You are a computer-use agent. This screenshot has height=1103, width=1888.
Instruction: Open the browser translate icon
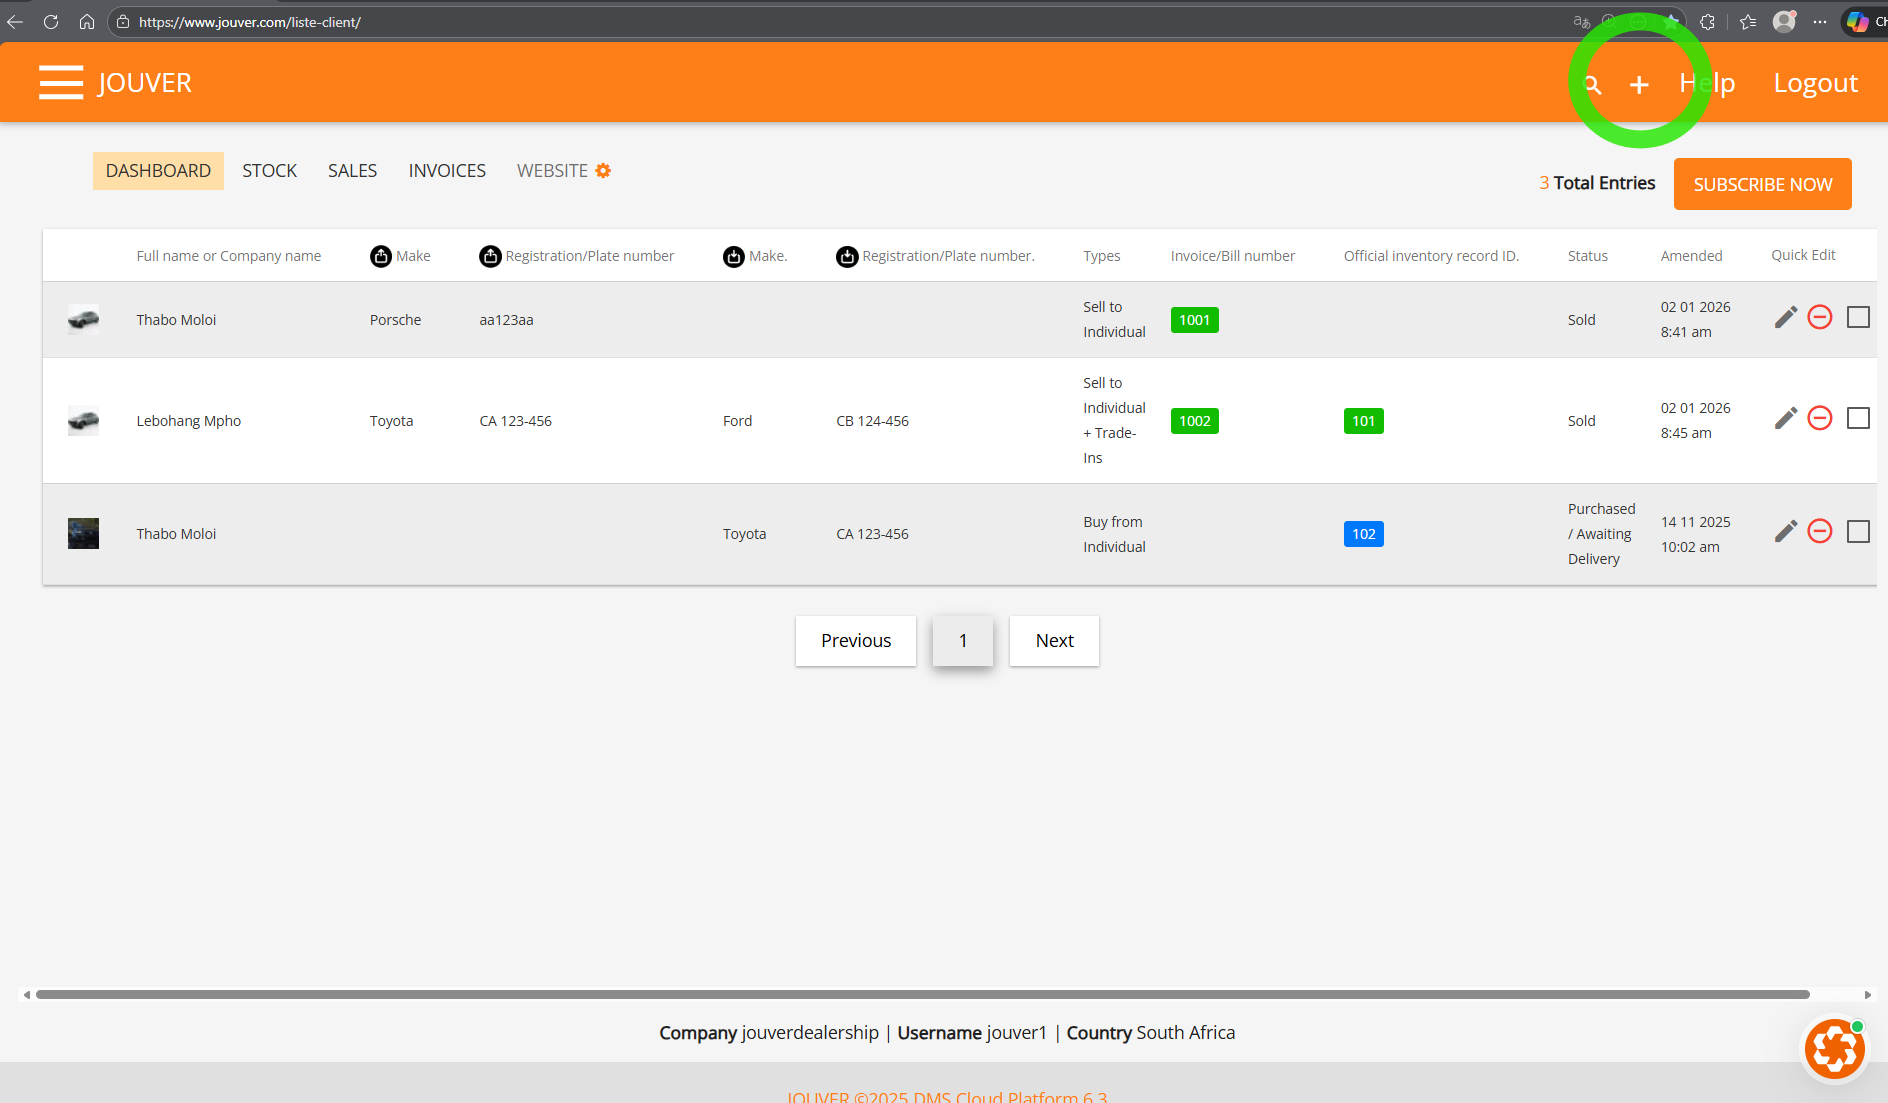click(x=1581, y=22)
